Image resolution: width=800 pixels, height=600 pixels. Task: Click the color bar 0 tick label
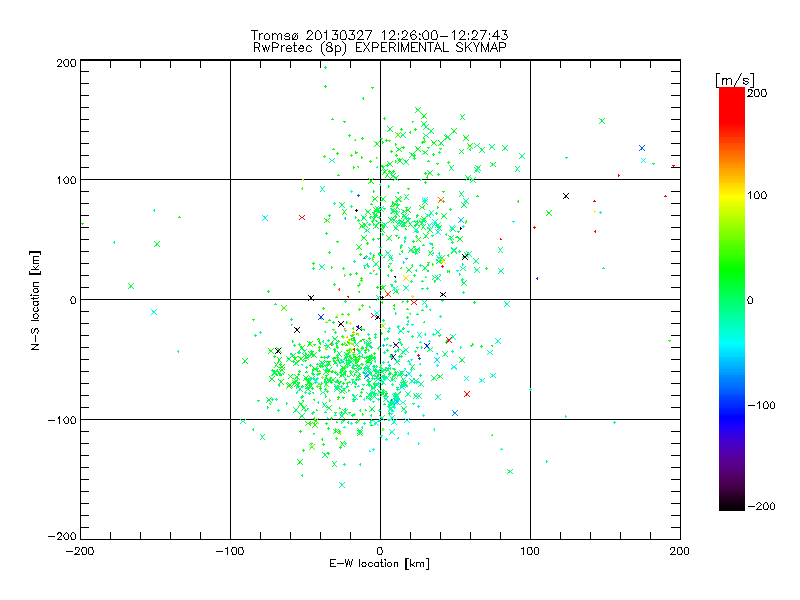click(x=750, y=300)
